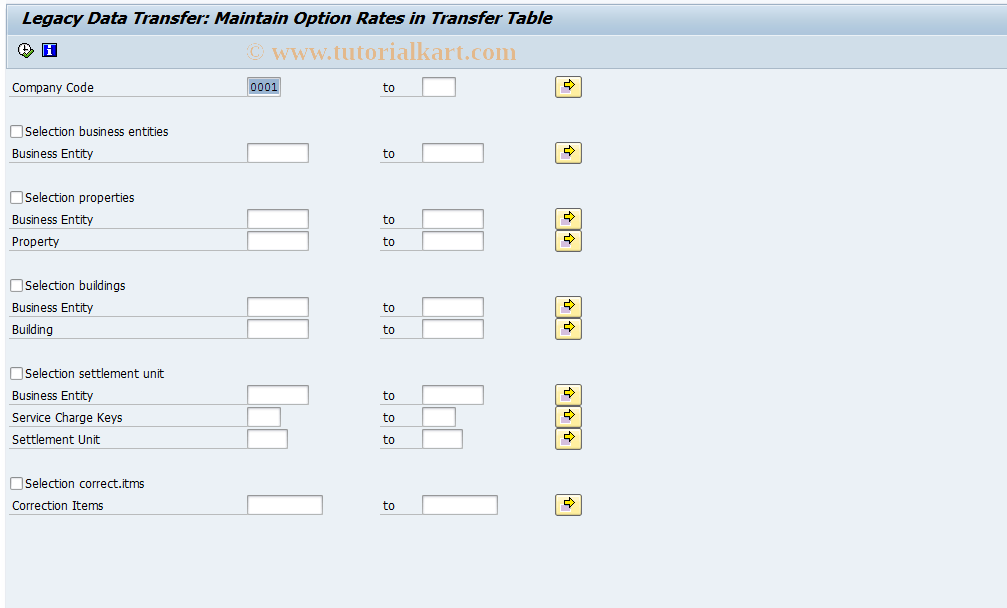Open multiple selection for Settlement Unit
This screenshot has width=1007, height=608.
[567, 438]
